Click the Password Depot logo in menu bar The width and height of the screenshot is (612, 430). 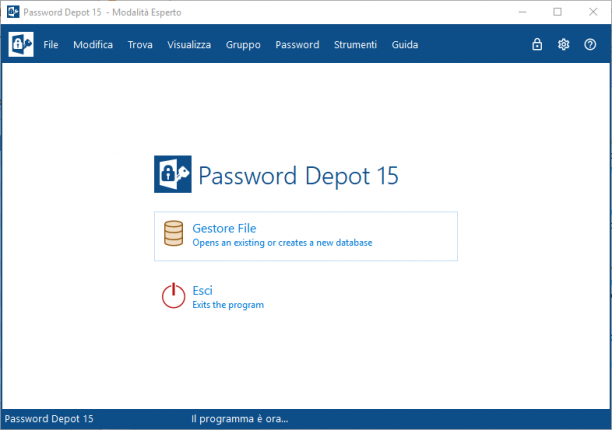(21, 44)
